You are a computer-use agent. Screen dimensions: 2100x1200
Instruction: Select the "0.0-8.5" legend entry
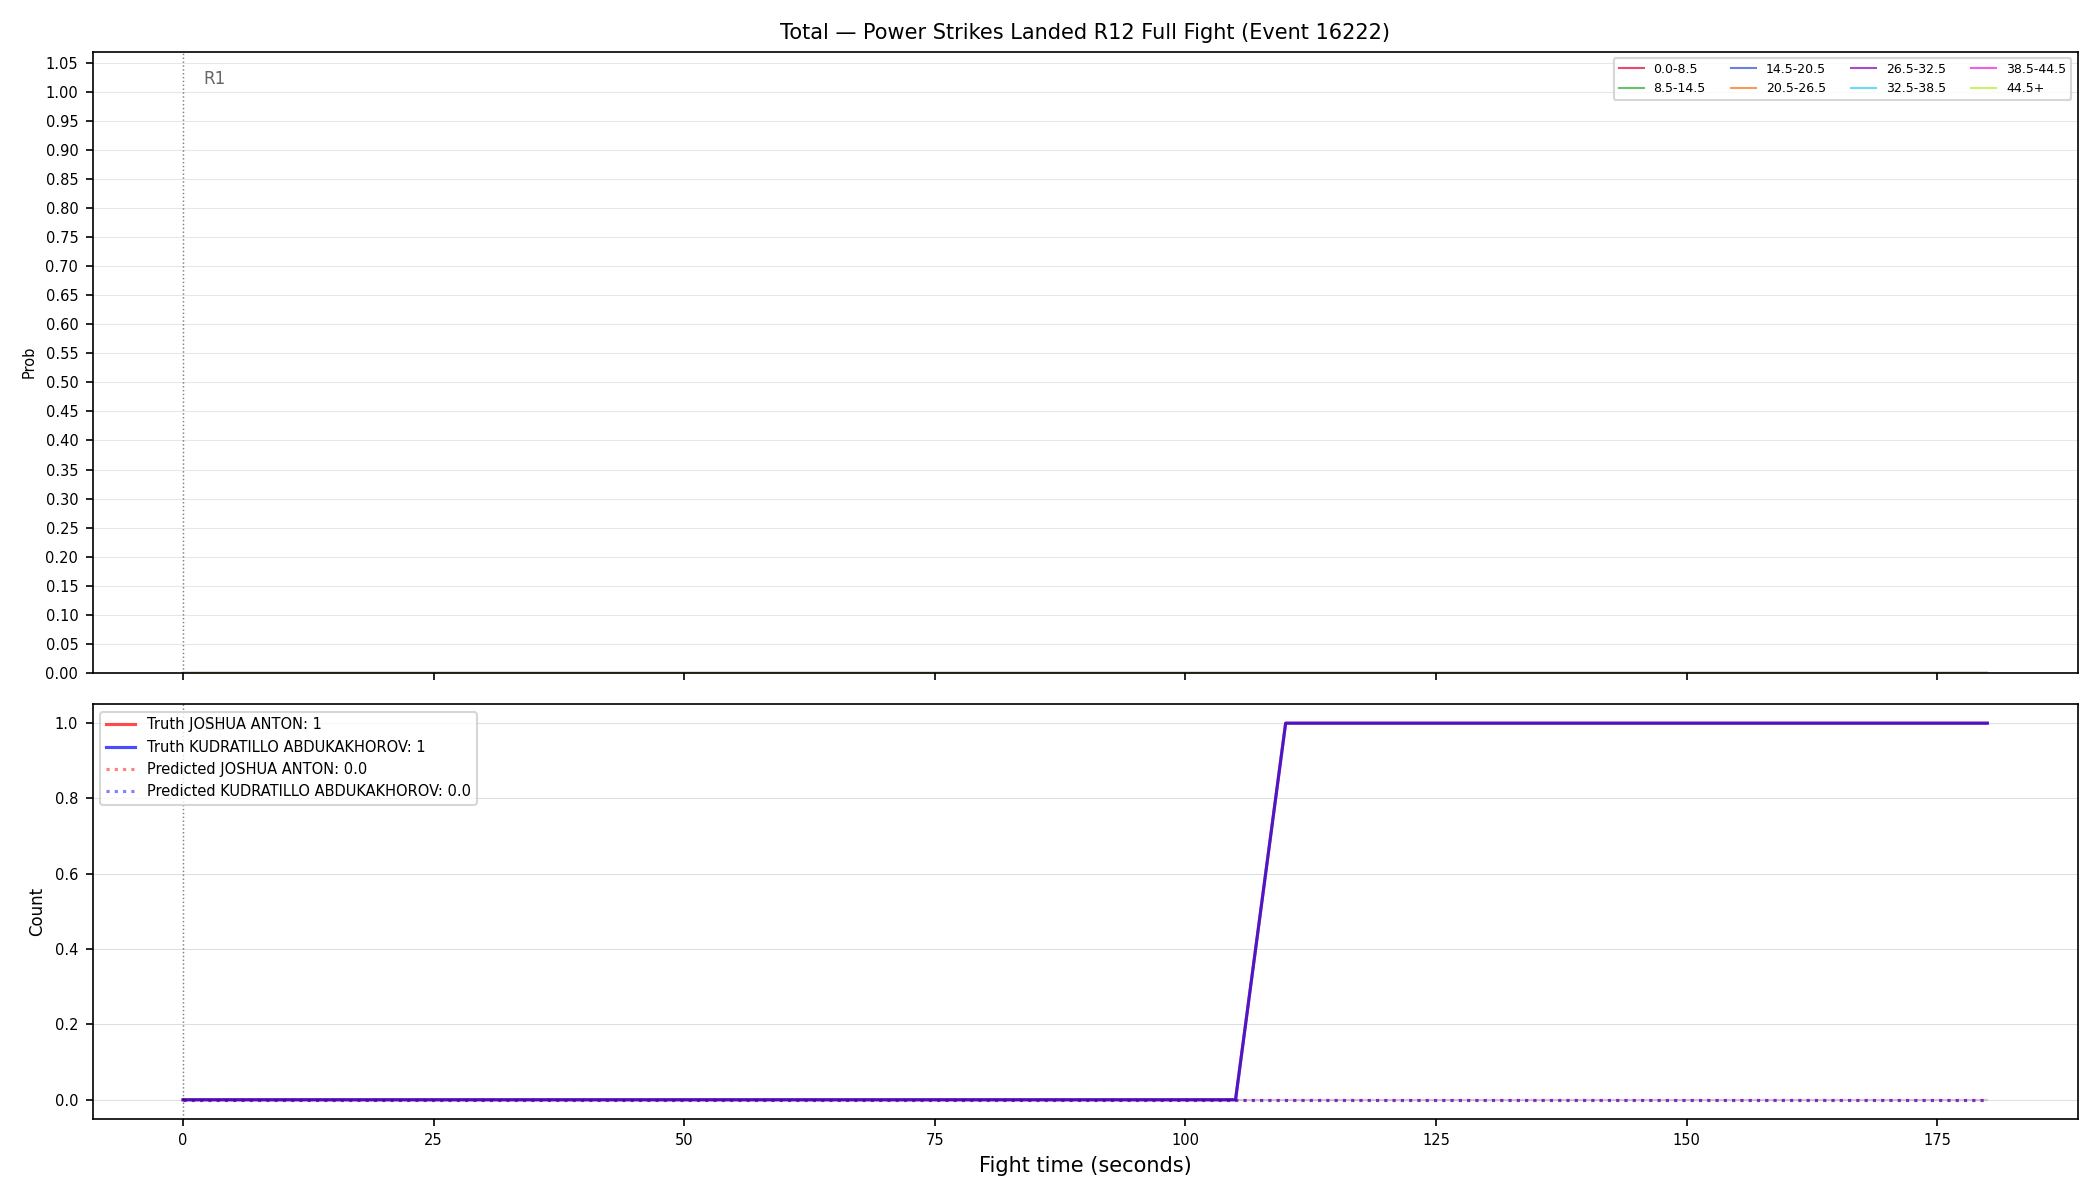1675,69
